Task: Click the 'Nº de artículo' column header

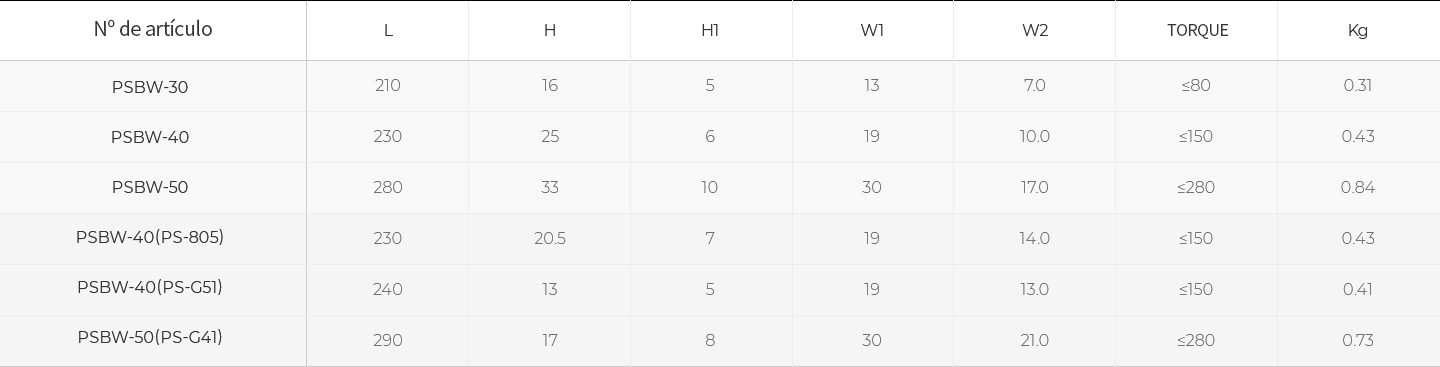Action: click(153, 29)
